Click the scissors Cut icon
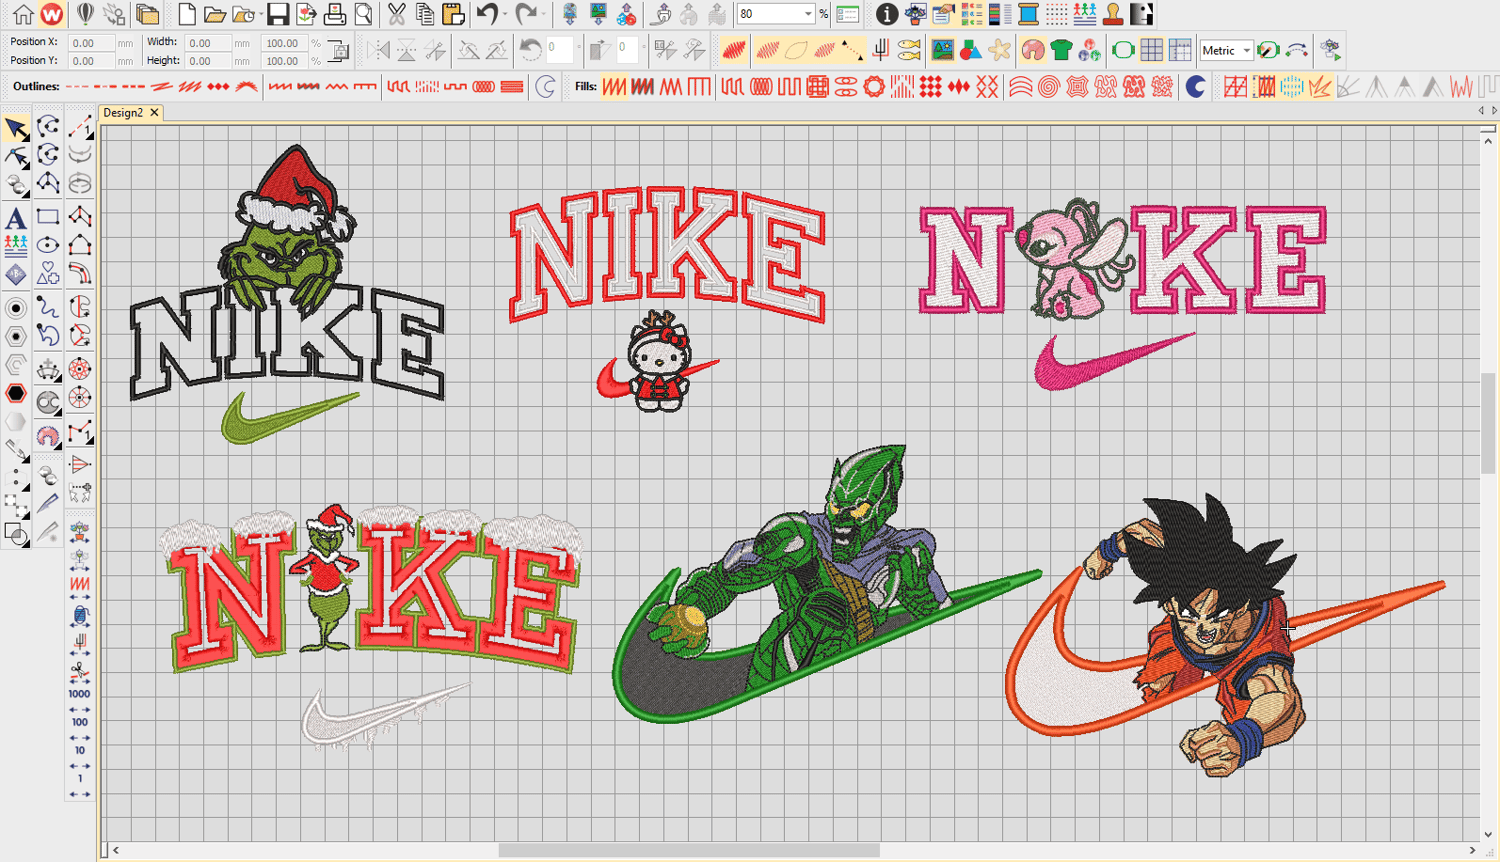1500x862 pixels. [x=397, y=14]
